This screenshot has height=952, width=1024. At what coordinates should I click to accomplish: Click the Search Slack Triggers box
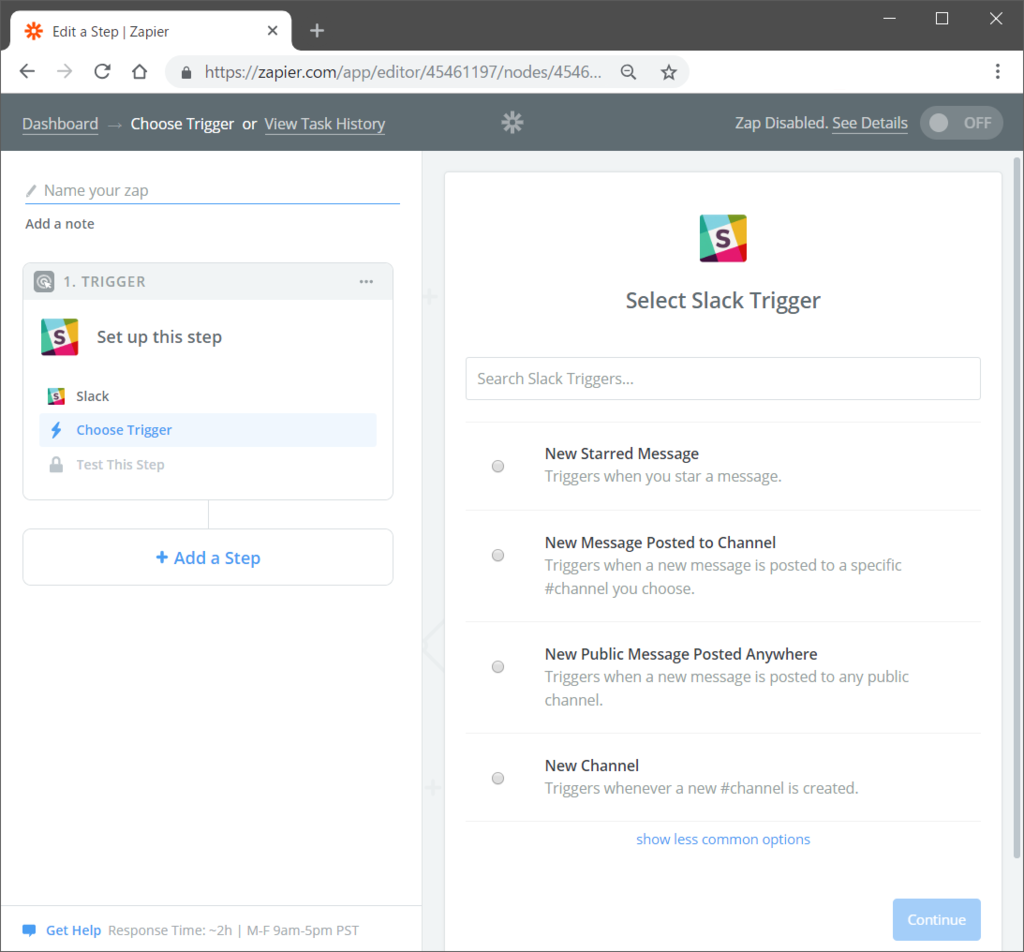(x=723, y=379)
